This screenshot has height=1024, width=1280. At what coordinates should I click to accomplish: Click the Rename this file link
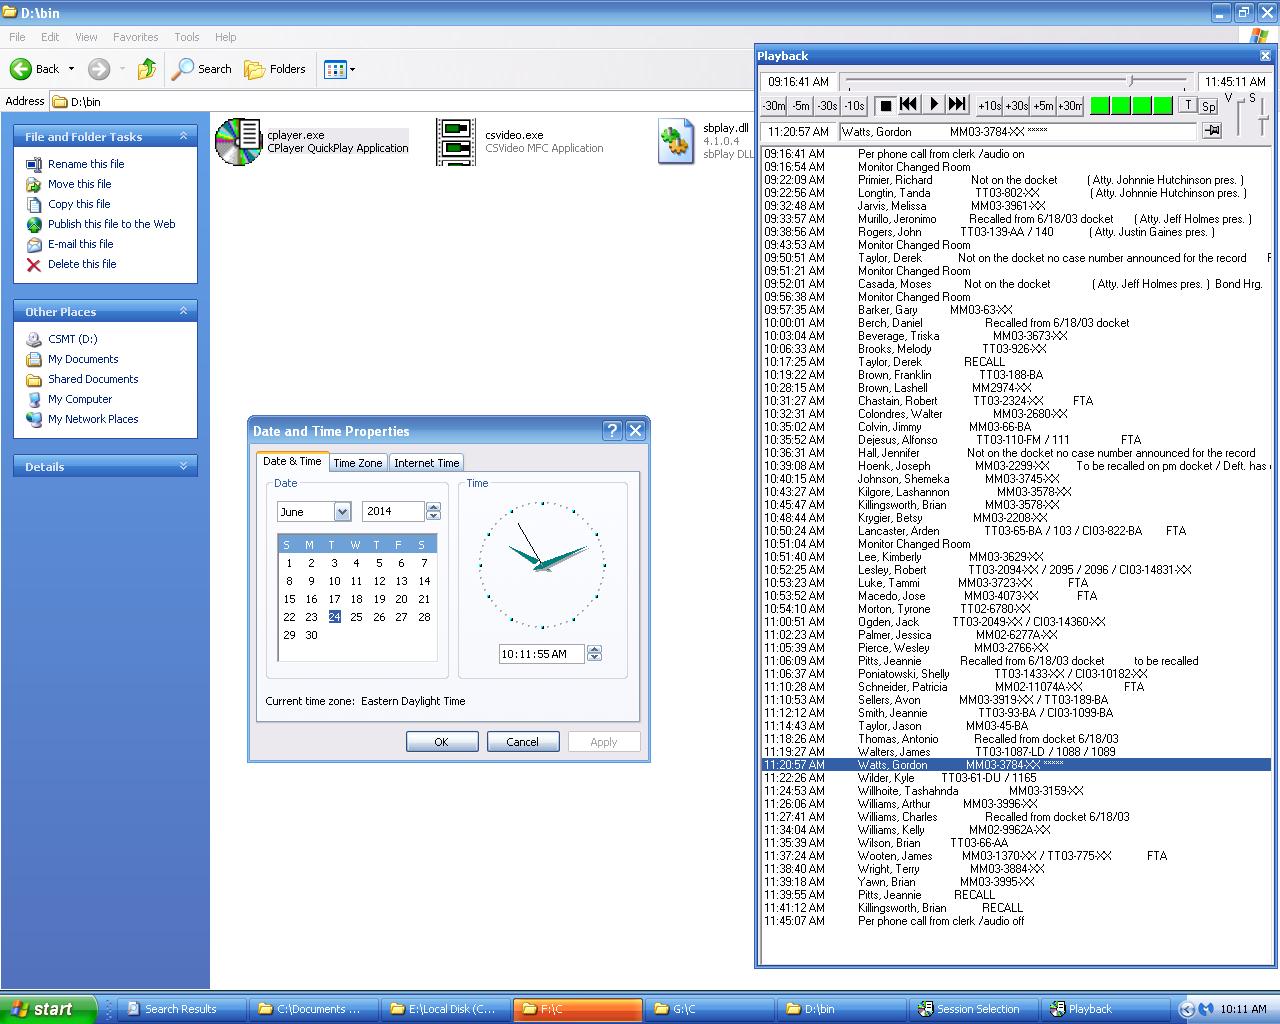(x=86, y=164)
